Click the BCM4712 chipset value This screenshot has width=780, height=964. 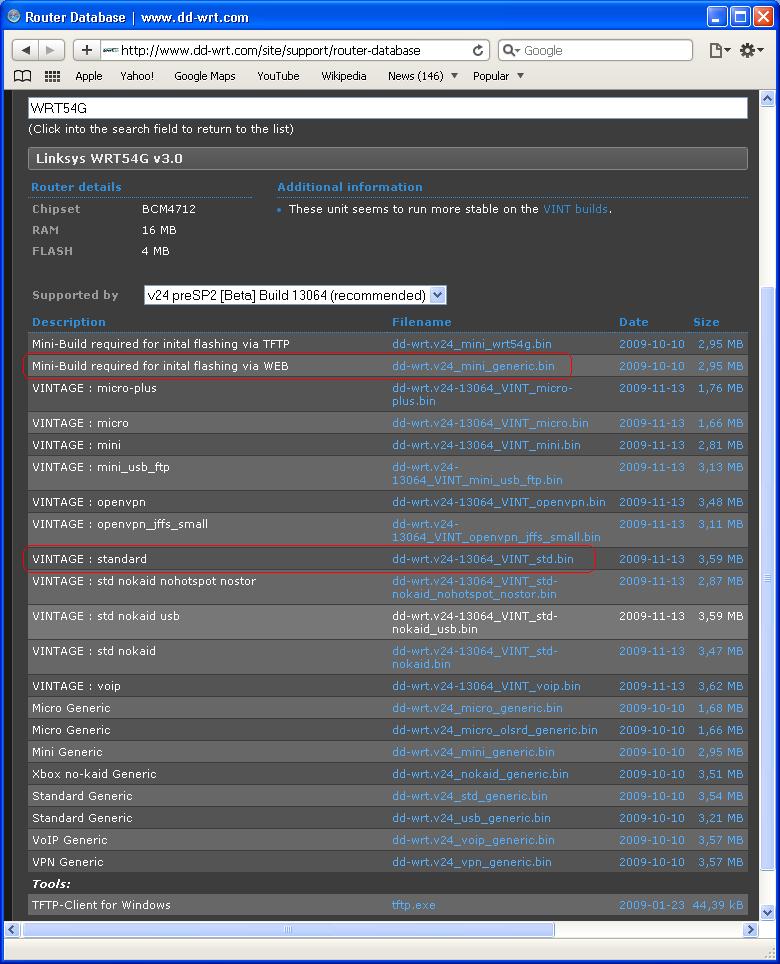(x=169, y=209)
